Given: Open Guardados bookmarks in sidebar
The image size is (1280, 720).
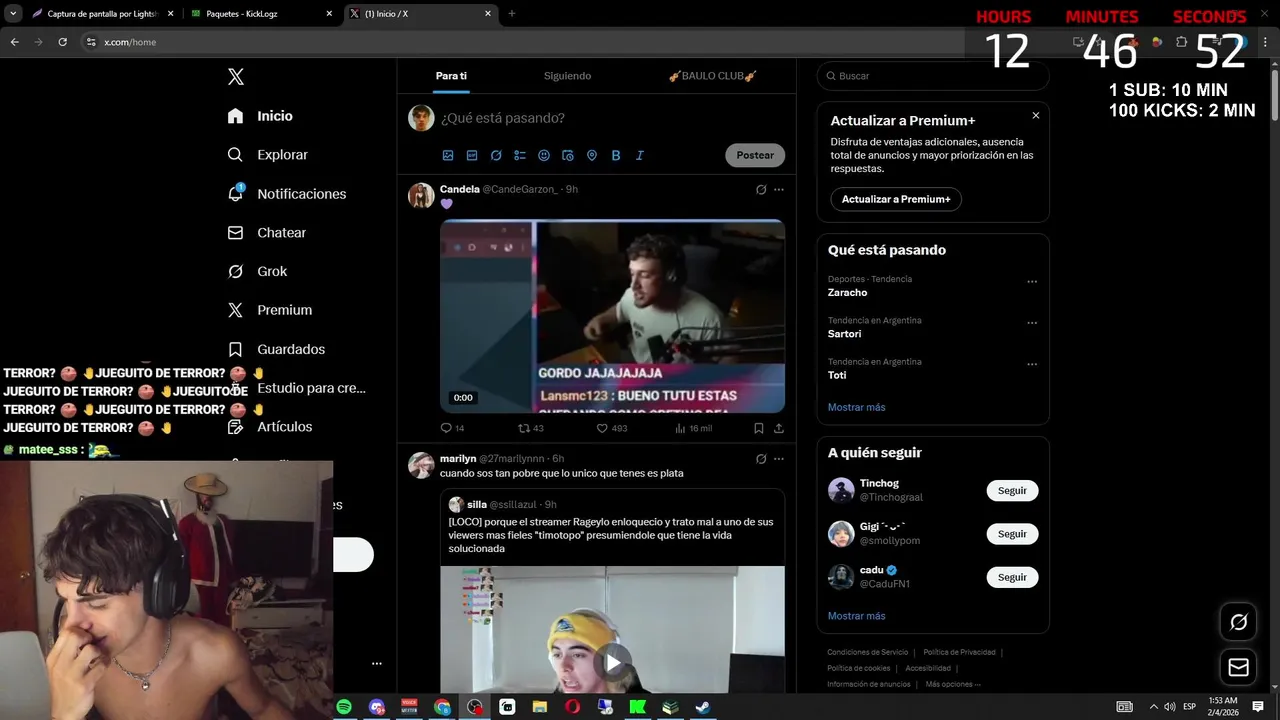Looking at the screenshot, I should click(276, 349).
